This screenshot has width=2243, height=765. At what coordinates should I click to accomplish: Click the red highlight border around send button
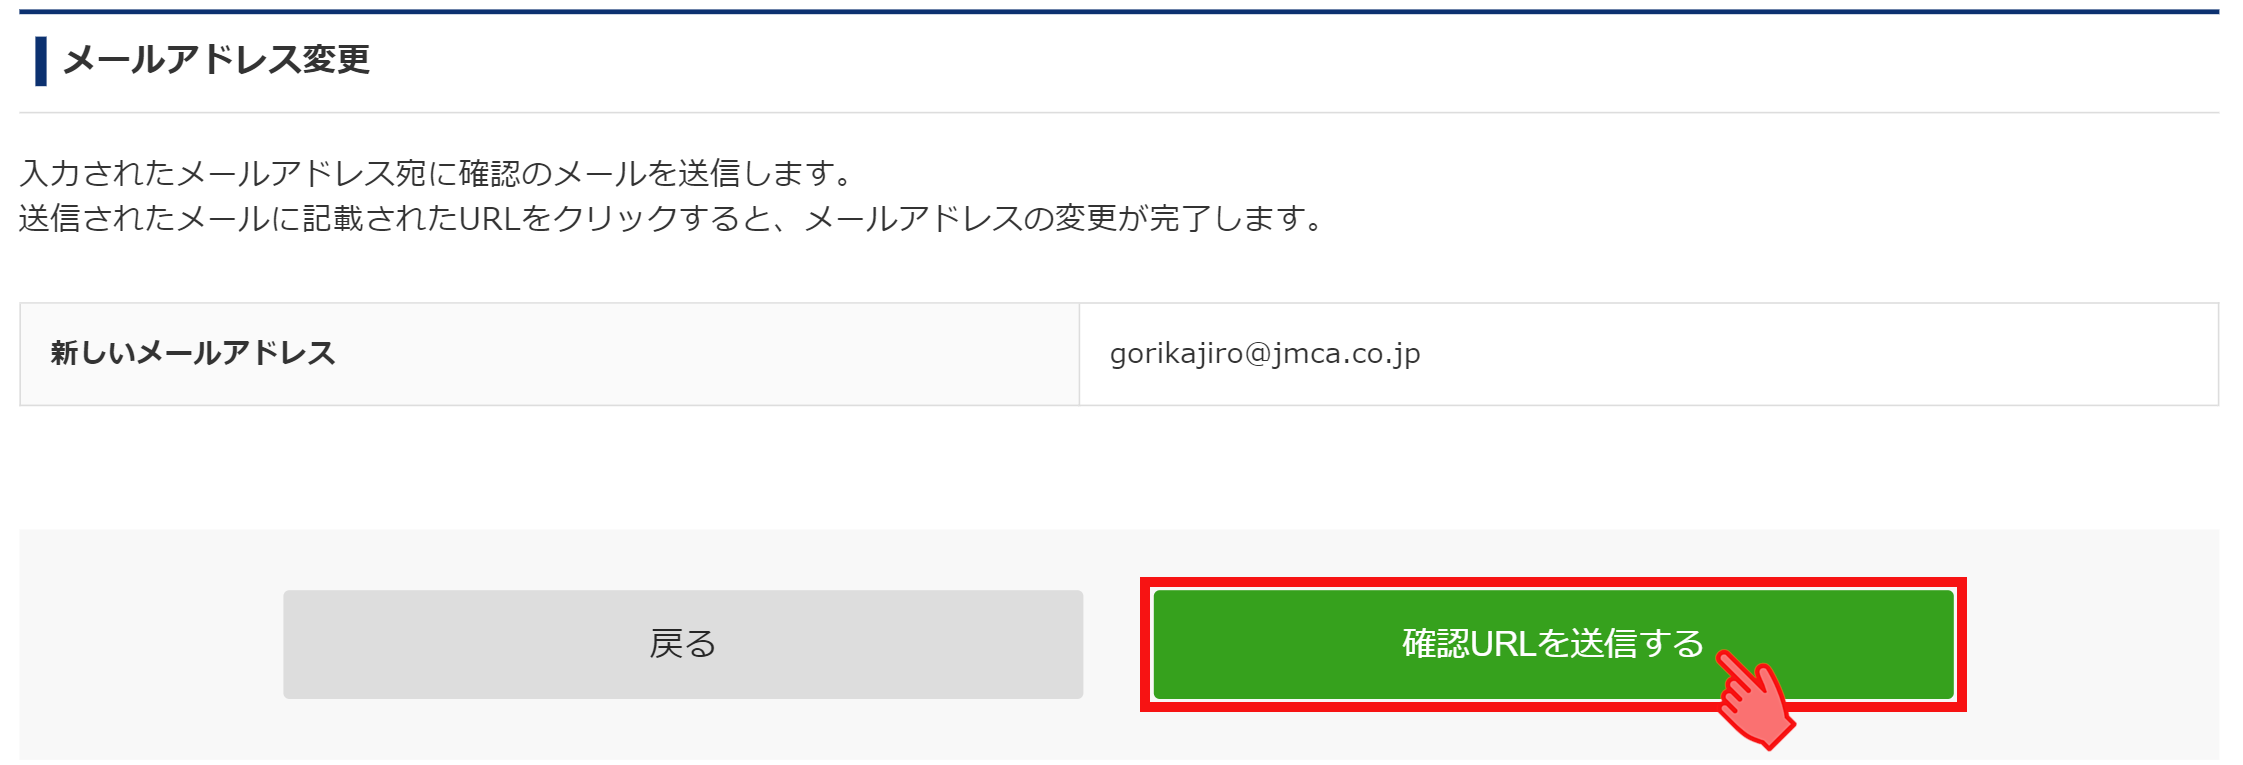[1553, 582]
